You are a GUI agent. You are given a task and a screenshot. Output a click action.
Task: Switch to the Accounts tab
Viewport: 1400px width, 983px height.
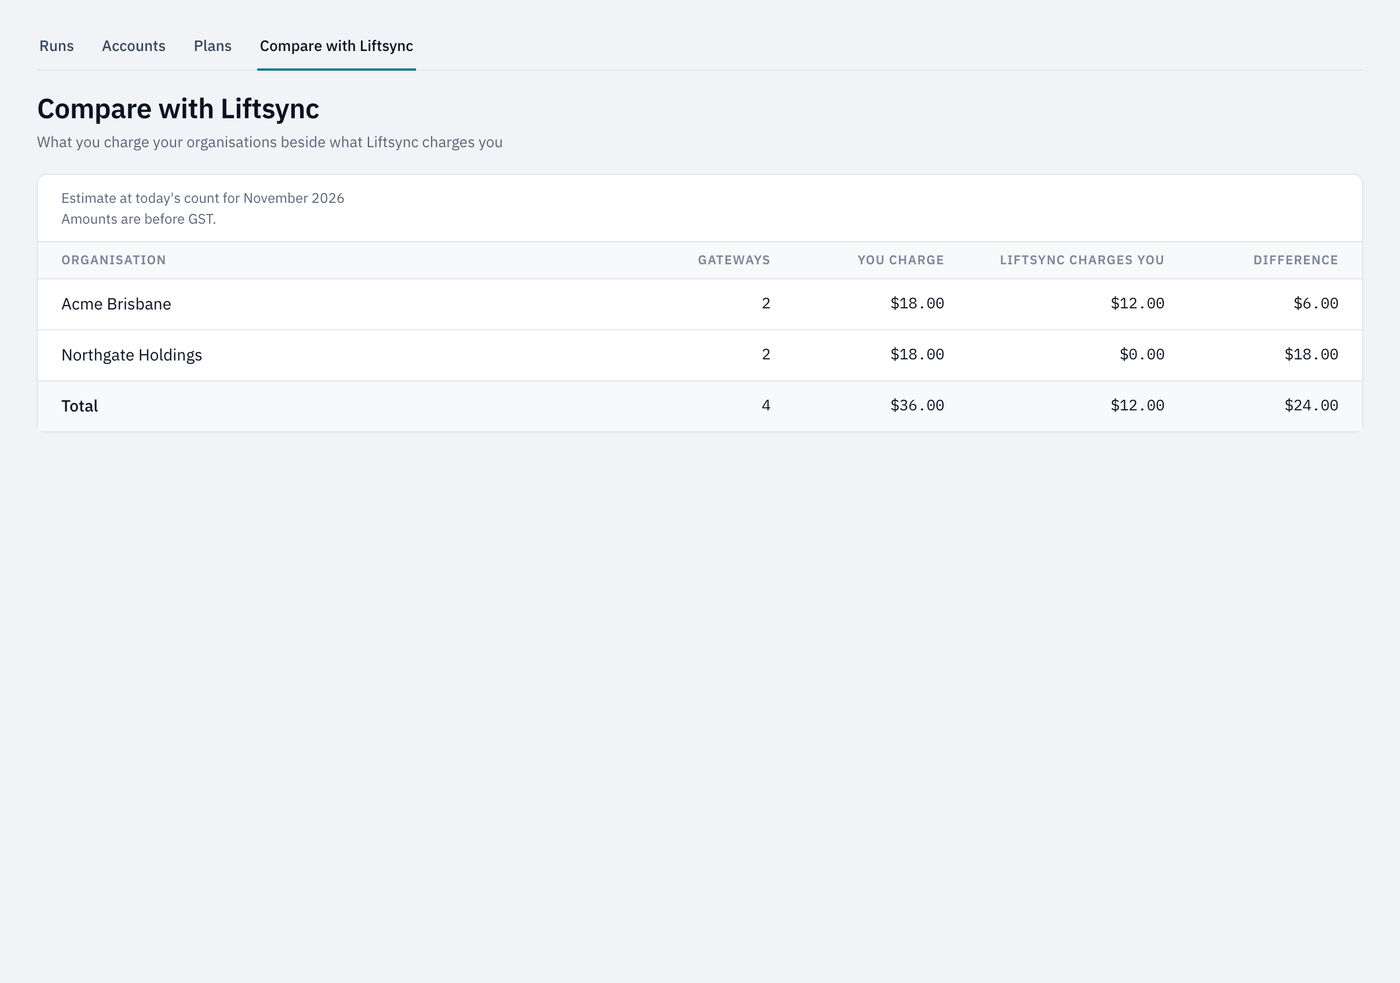click(x=134, y=46)
